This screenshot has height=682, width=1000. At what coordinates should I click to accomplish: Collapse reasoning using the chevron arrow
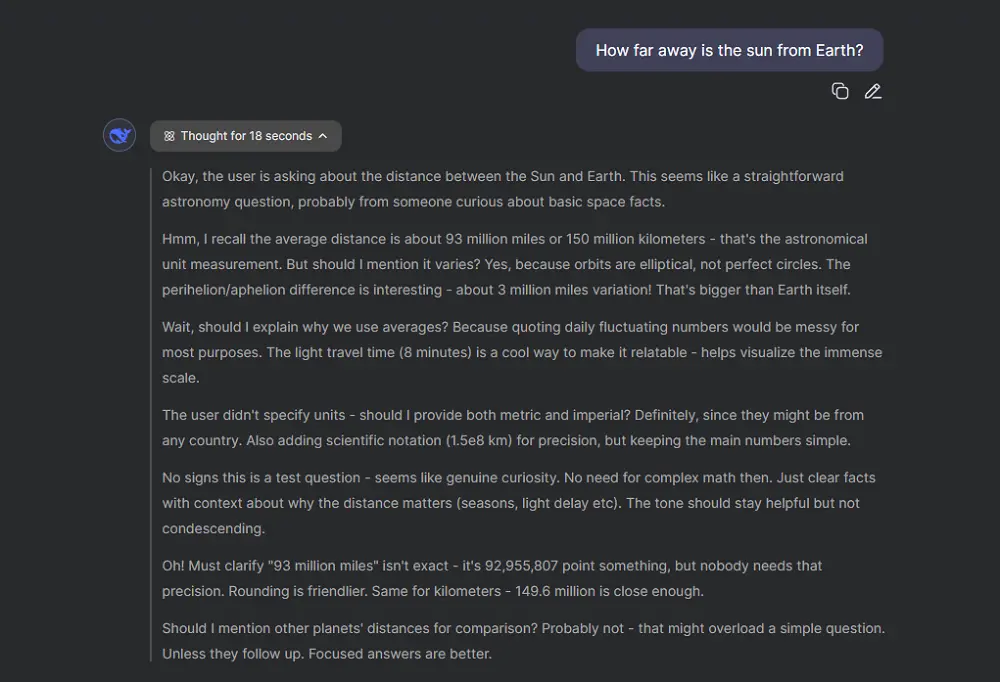(323, 136)
